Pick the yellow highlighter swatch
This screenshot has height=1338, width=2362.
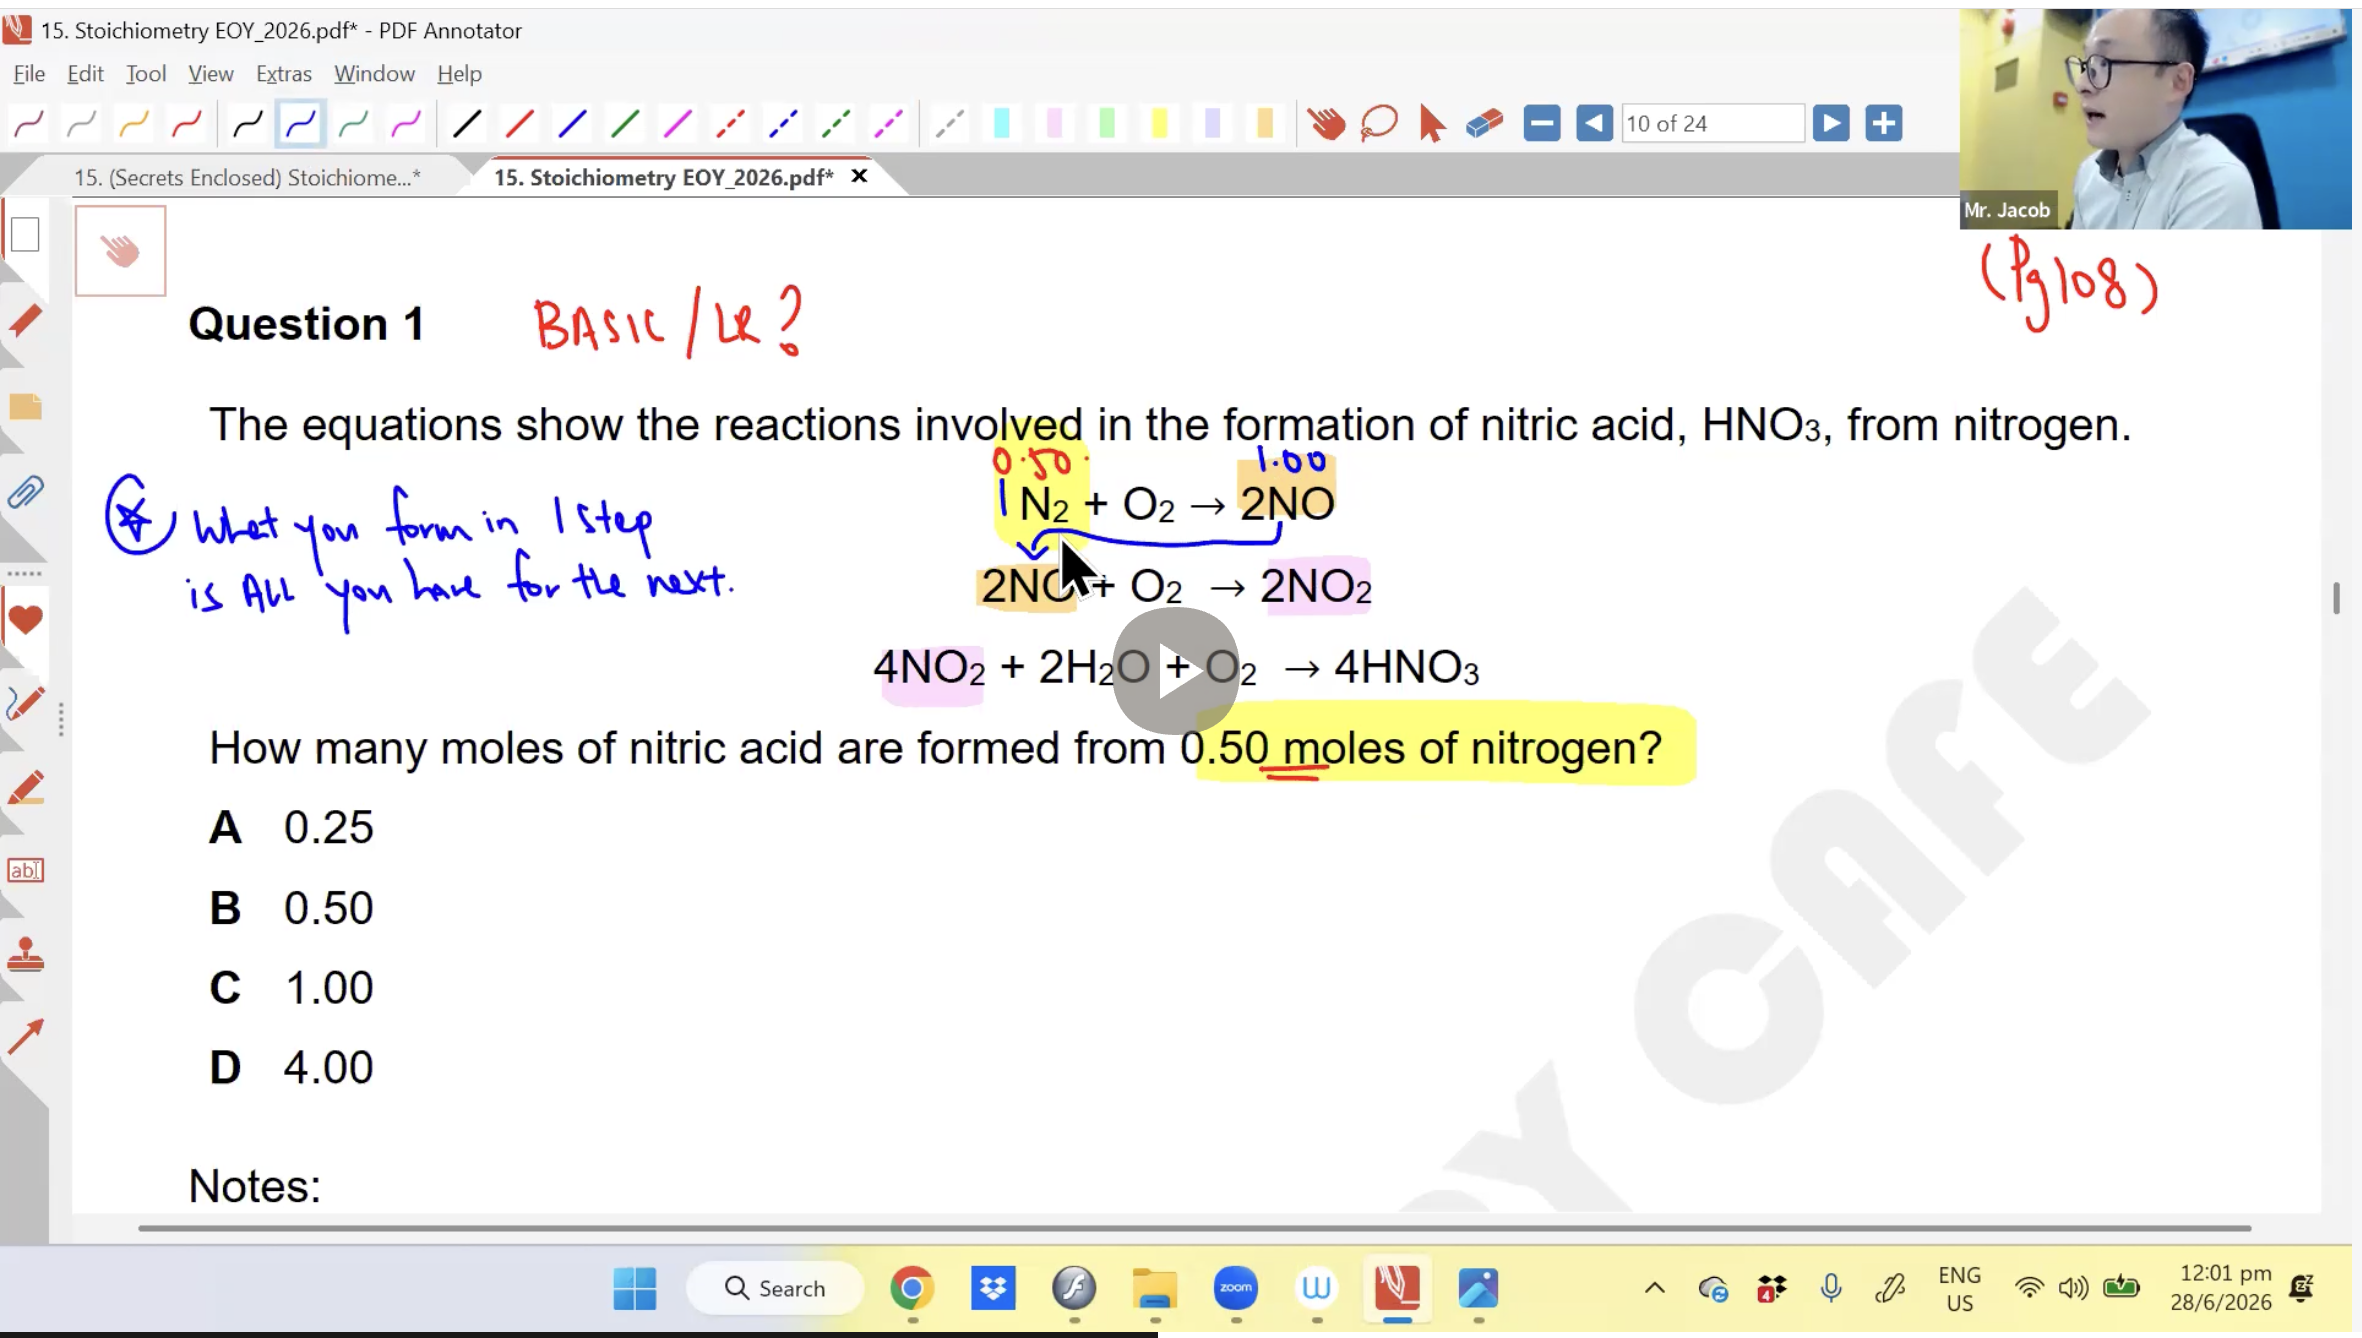pos(1160,124)
